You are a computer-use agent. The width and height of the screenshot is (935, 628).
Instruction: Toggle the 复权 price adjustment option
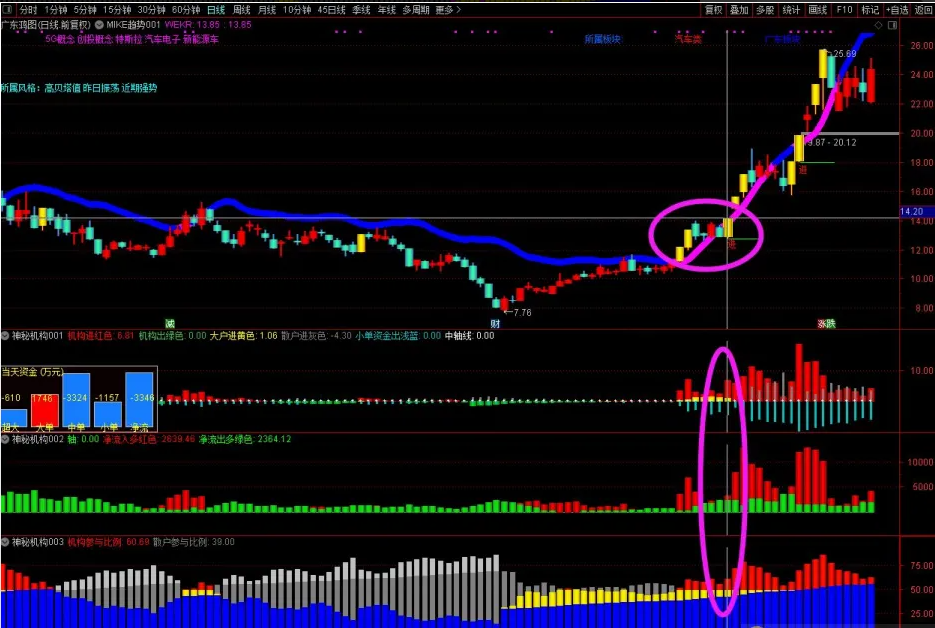click(712, 9)
